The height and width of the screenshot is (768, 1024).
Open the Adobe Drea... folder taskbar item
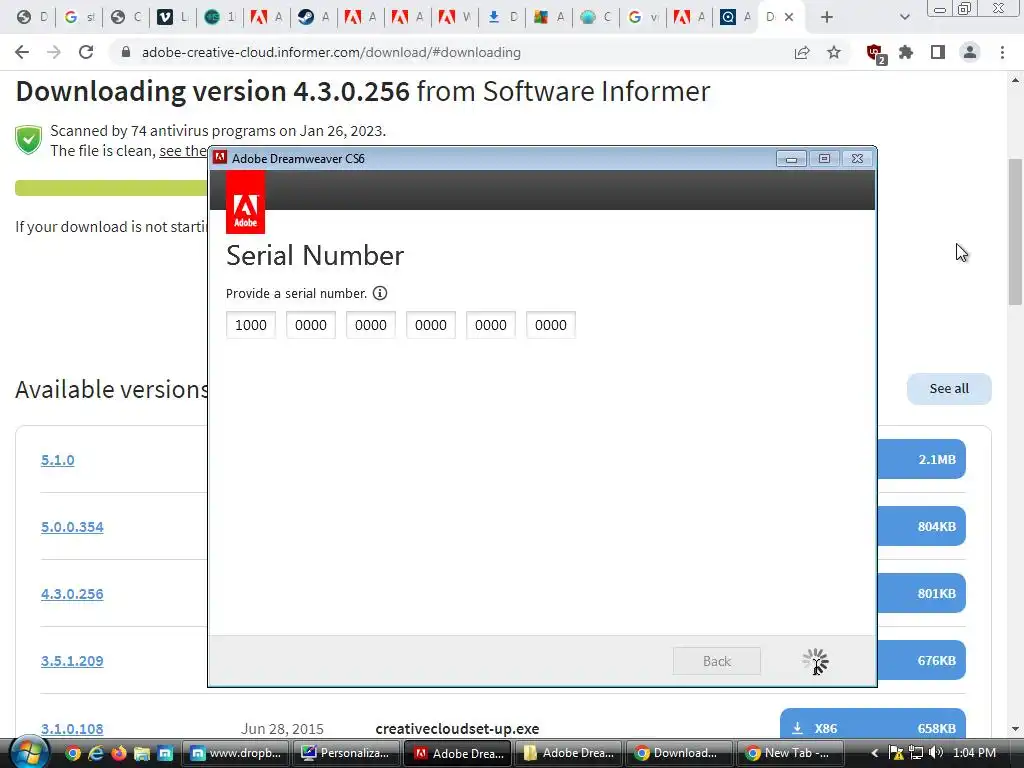(x=569, y=753)
